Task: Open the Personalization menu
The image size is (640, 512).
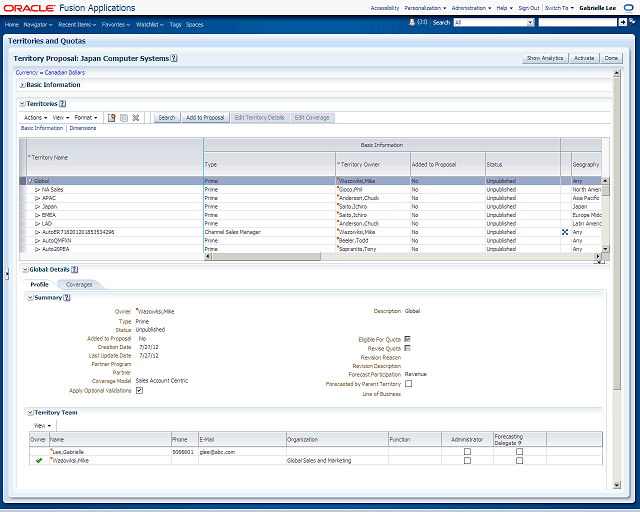Action: click(425, 8)
